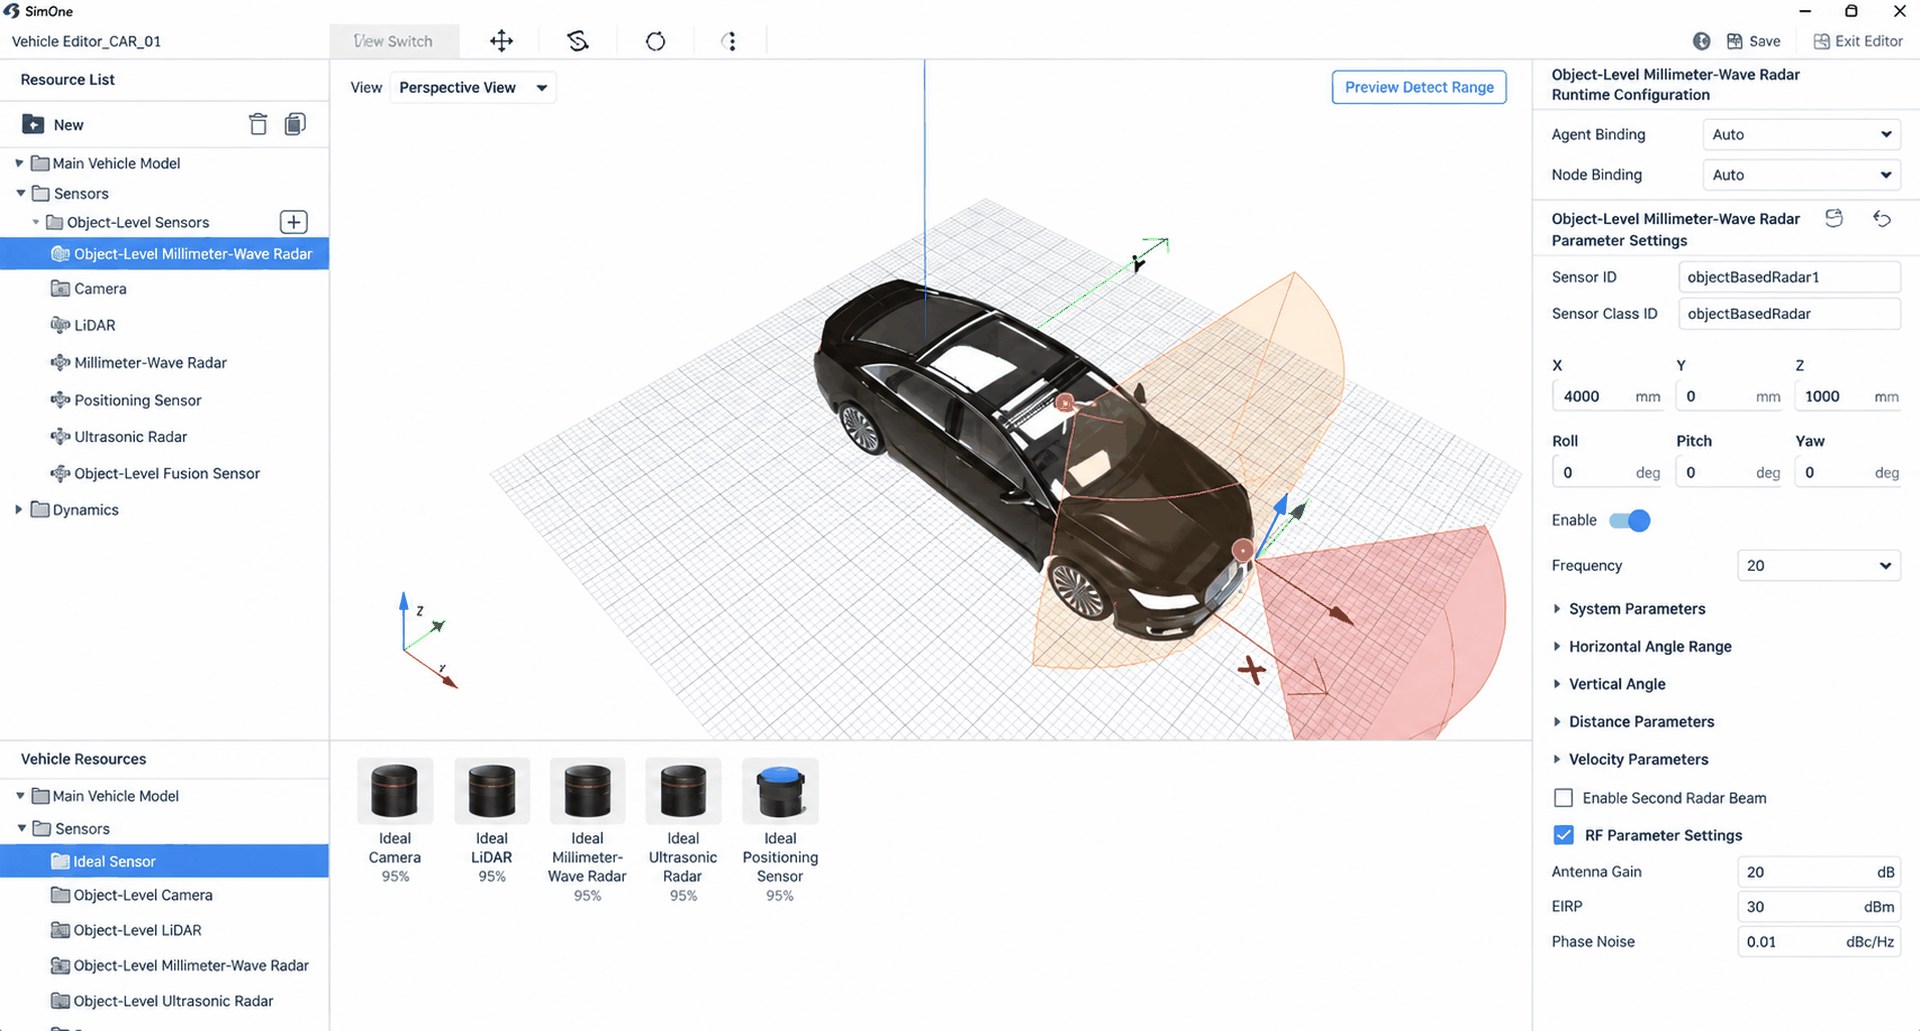Select the Ideal Positioning Sensor thumbnail
The width and height of the screenshot is (1920, 1031).
point(780,792)
